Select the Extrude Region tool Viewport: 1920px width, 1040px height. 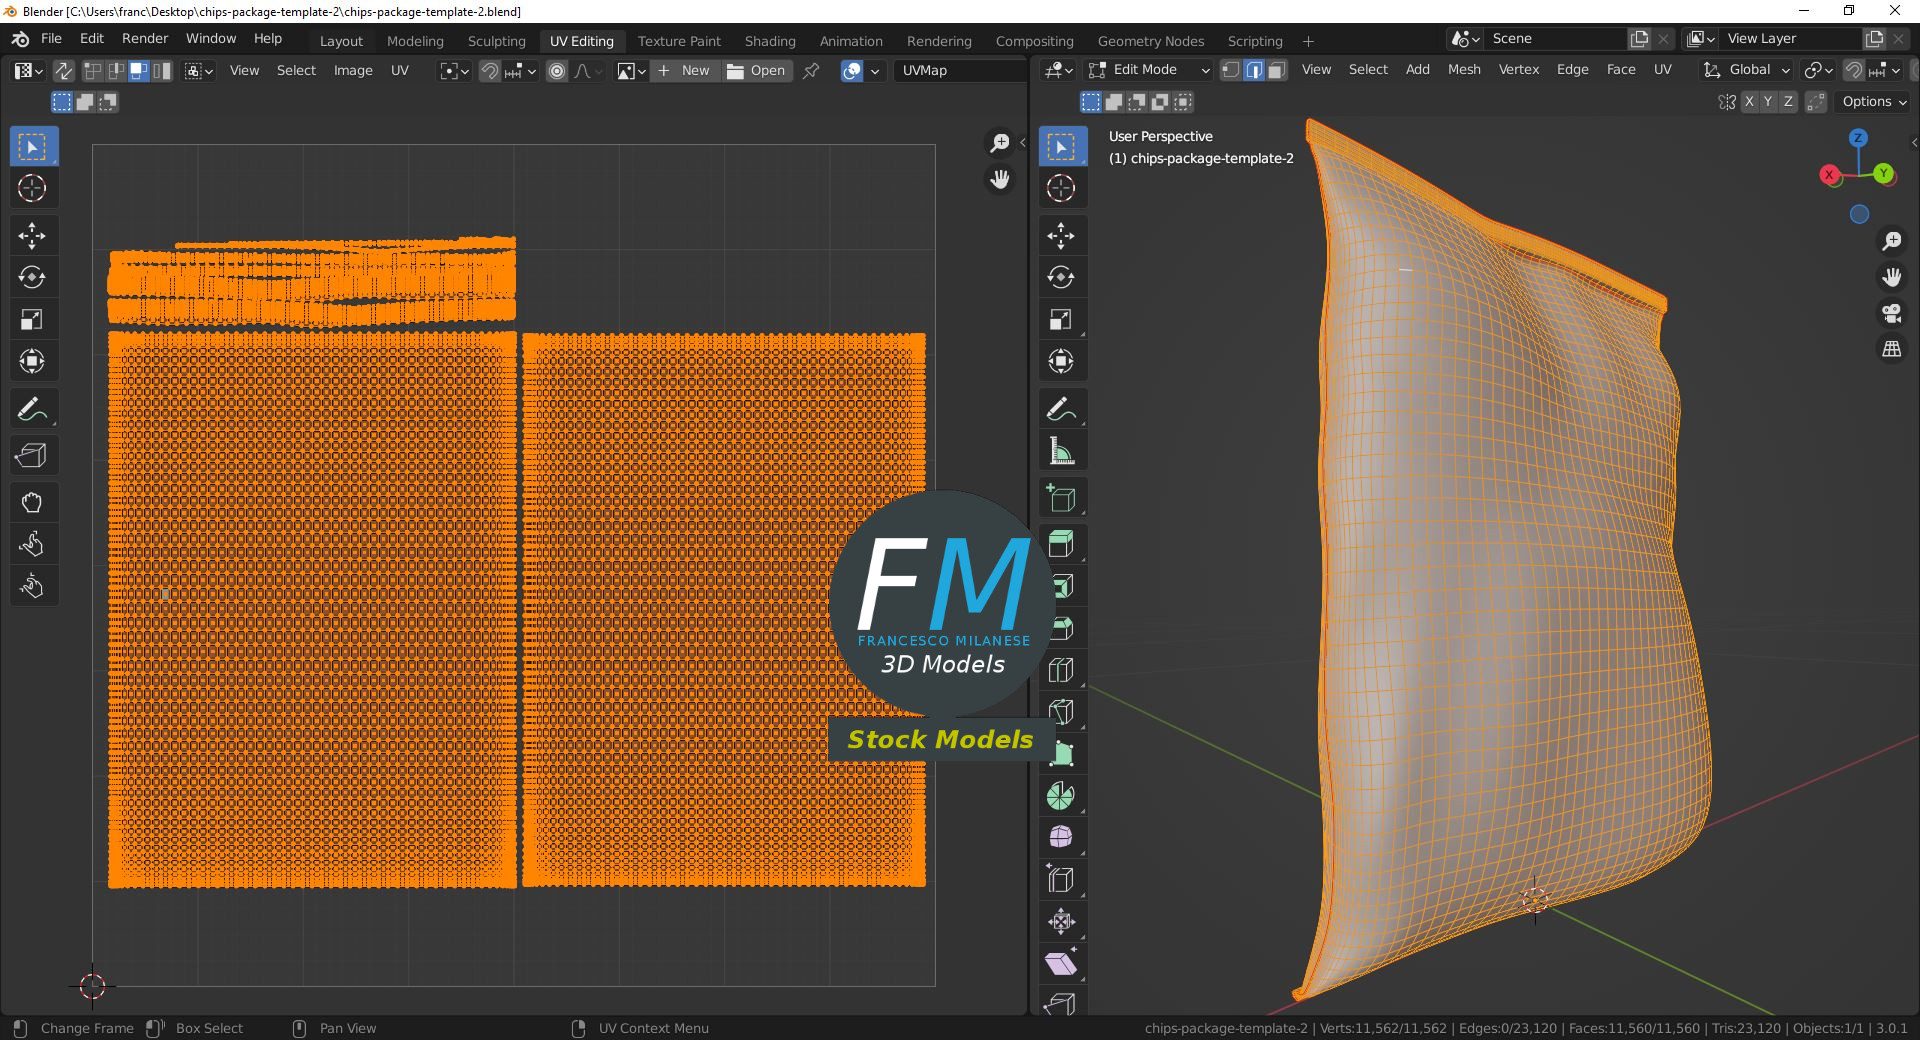tap(1061, 544)
